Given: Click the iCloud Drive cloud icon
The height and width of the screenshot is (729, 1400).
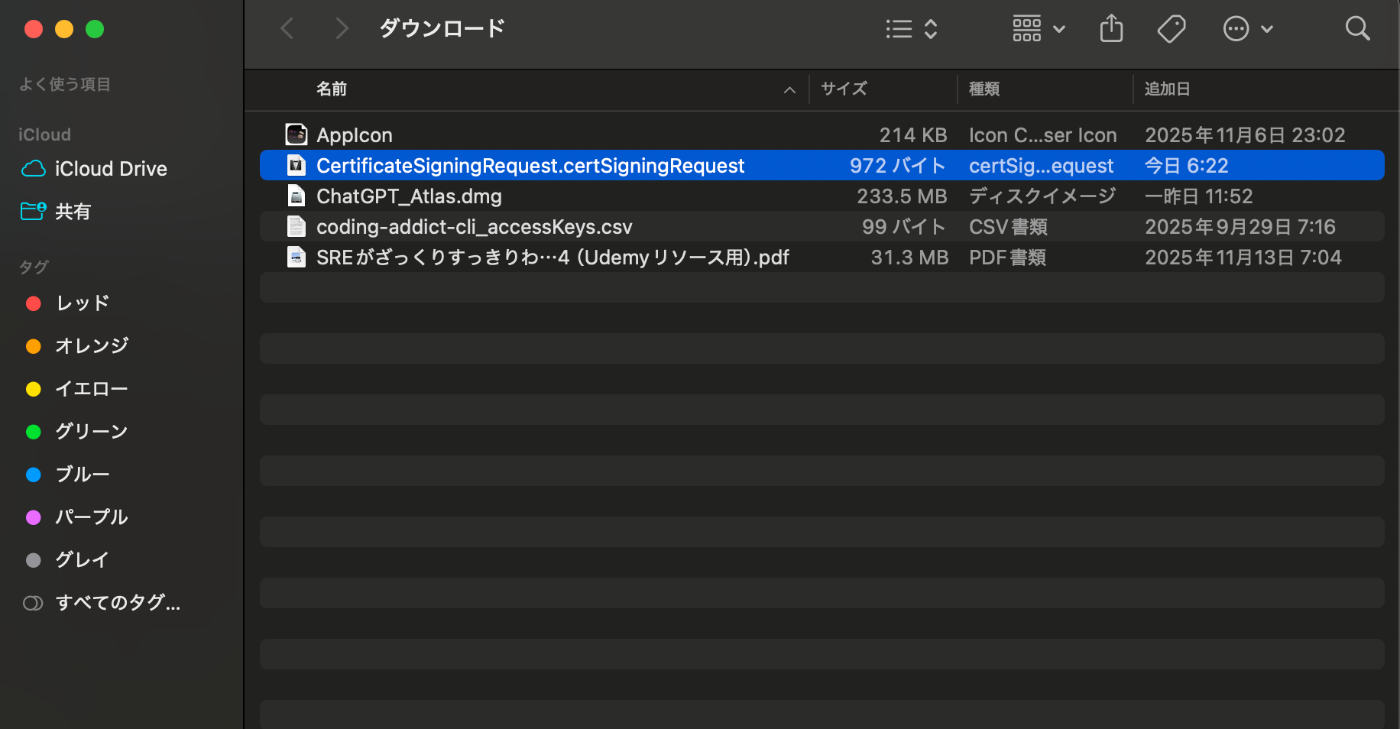Looking at the screenshot, I should click(x=33, y=169).
